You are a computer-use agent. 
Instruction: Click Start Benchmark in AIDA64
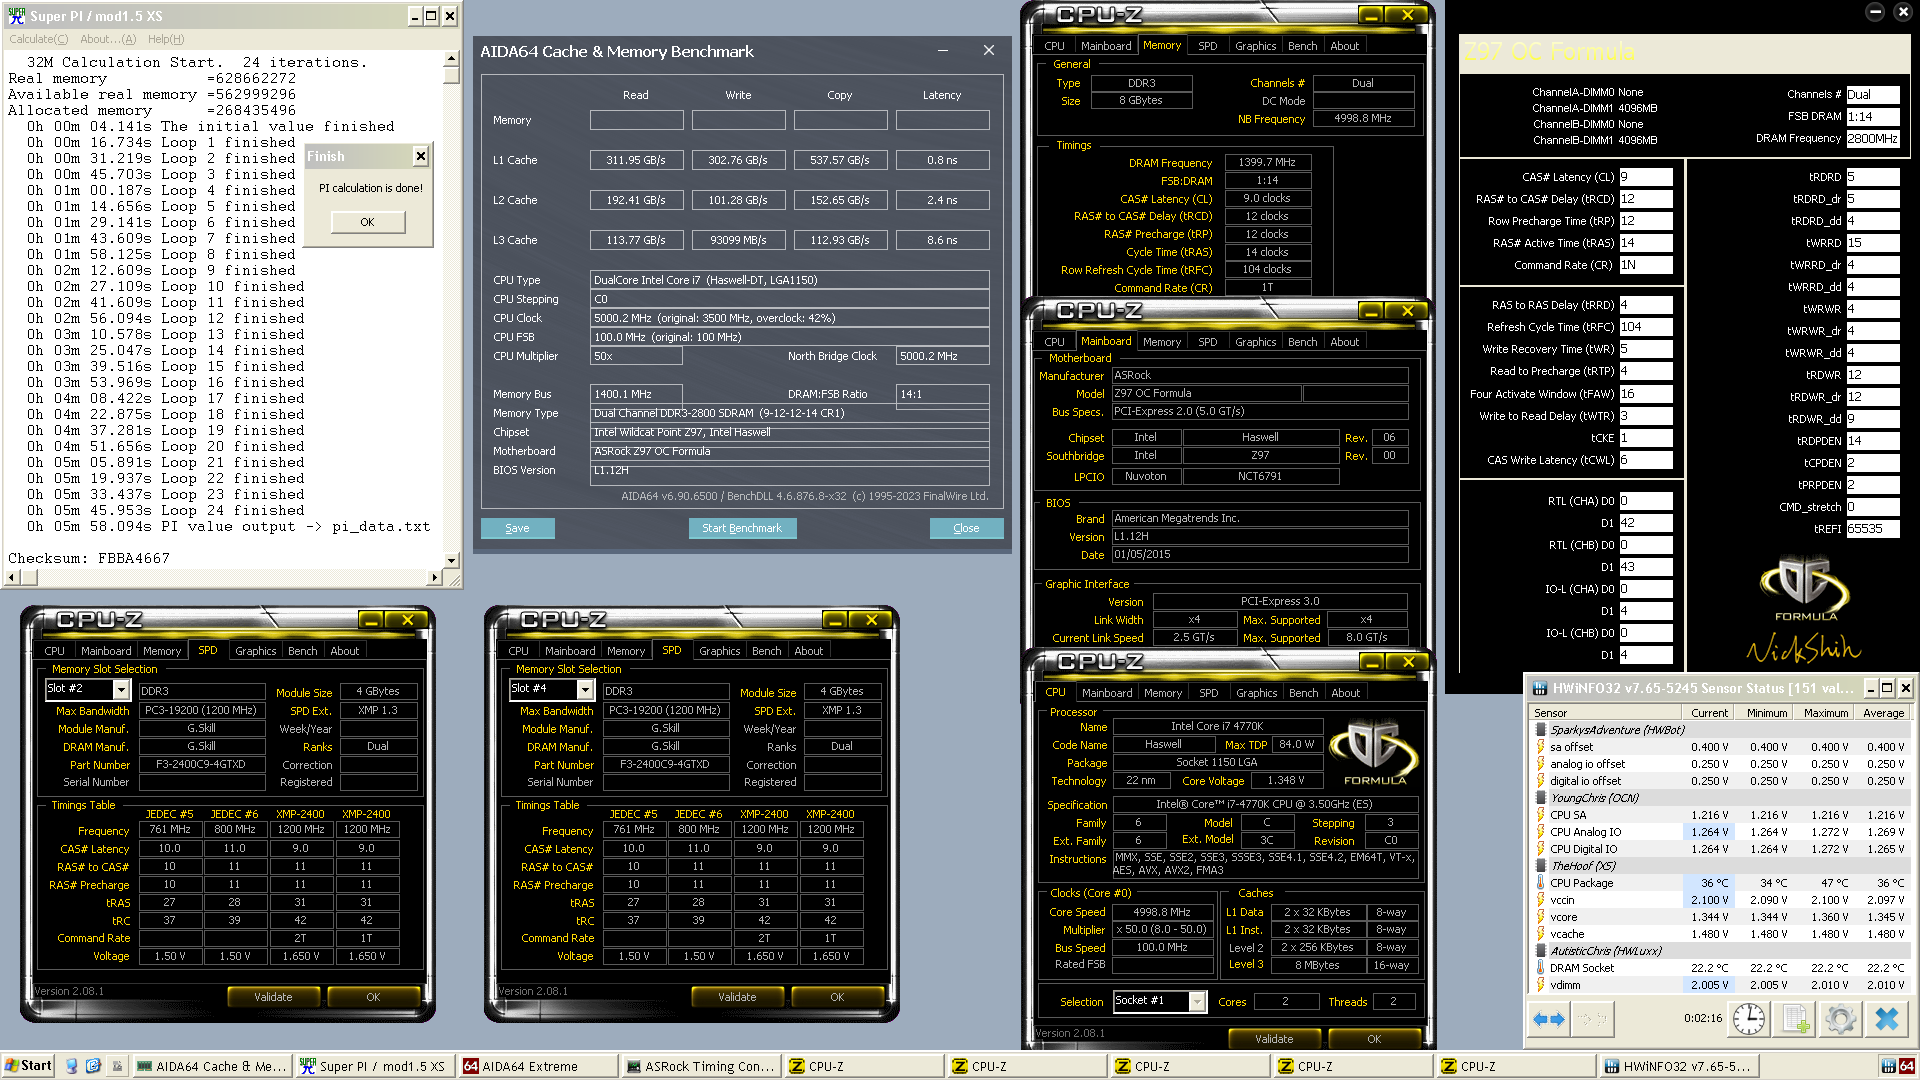(x=742, y=528)
